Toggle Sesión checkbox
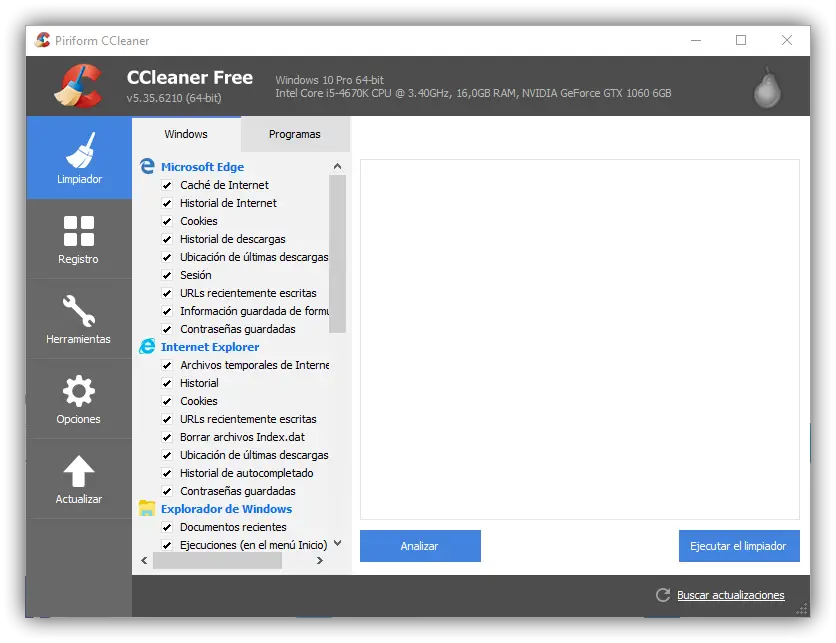The height and width of the screenshot is (643, 836). 167,275
